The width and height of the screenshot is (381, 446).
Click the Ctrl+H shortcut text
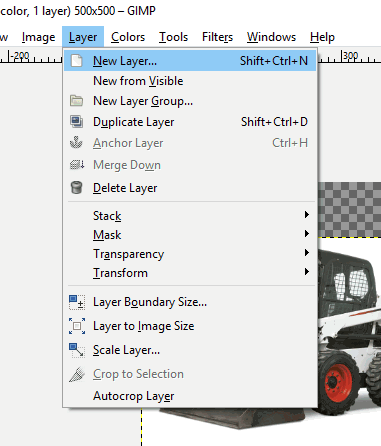point(290,143)
